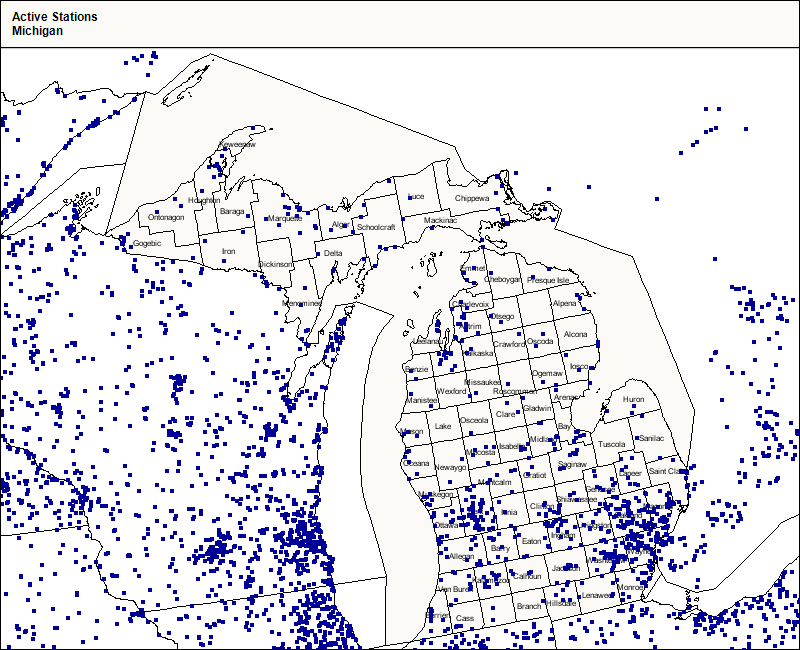Click the Ontonagon county label

pyautogui.click(x=166, y=217)
